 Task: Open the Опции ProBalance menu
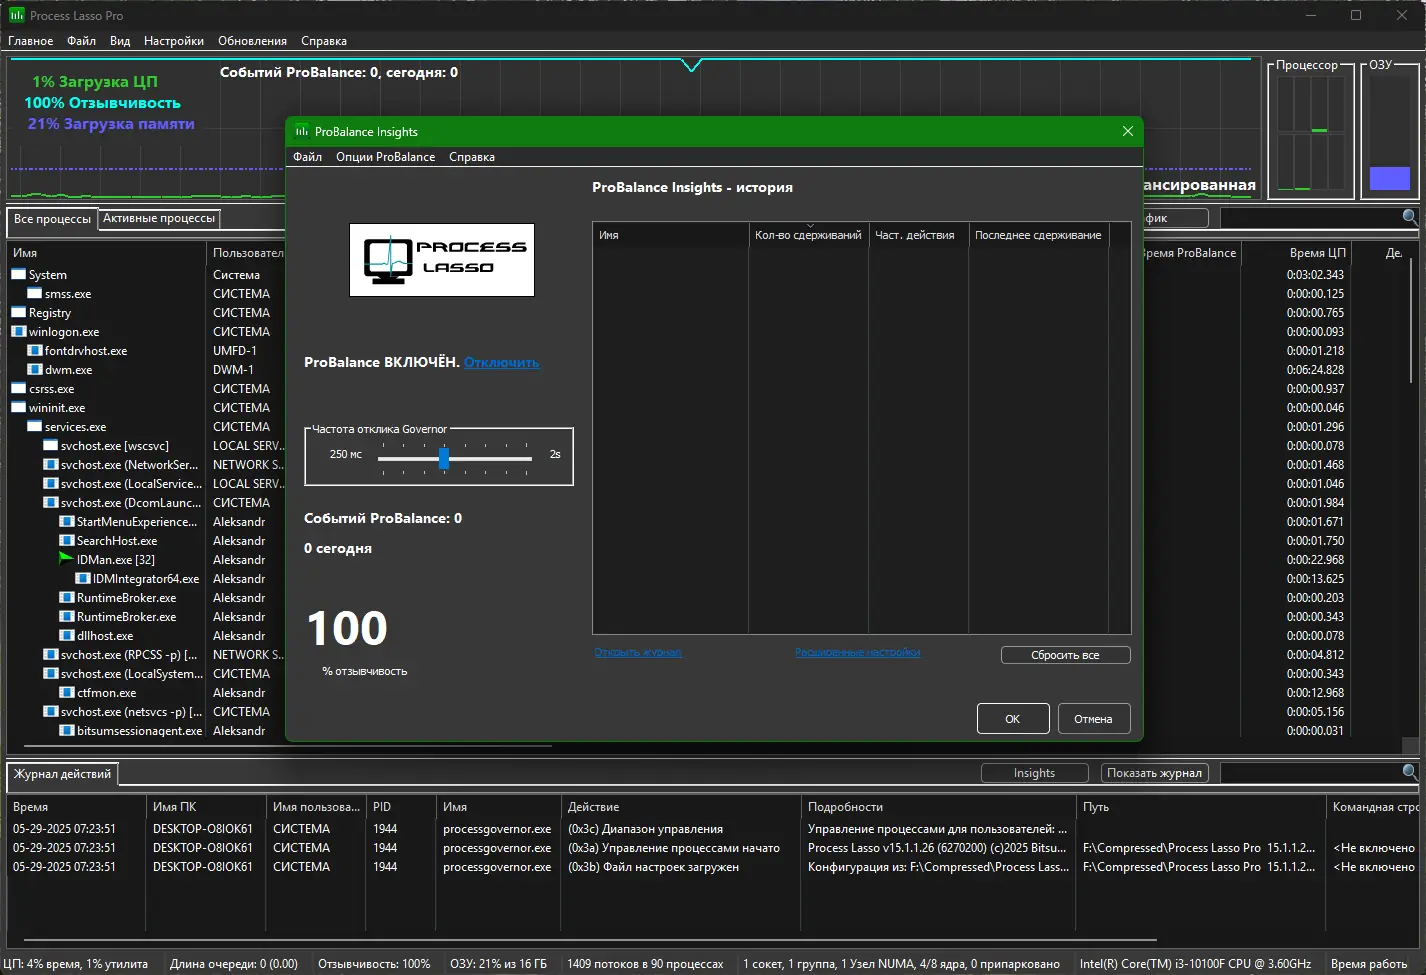point(385,157)
